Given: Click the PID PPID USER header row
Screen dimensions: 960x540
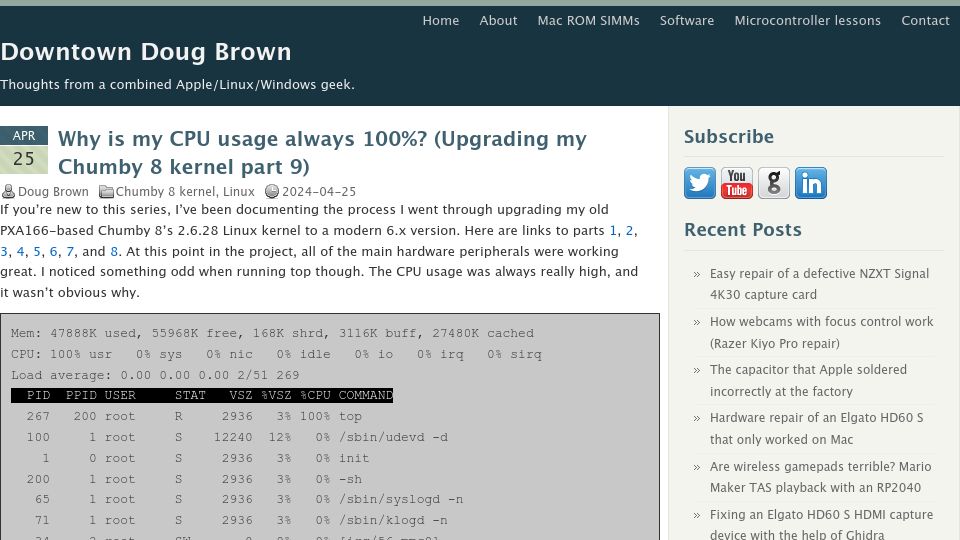Looking at the screenshot, I should coord(202,396).
